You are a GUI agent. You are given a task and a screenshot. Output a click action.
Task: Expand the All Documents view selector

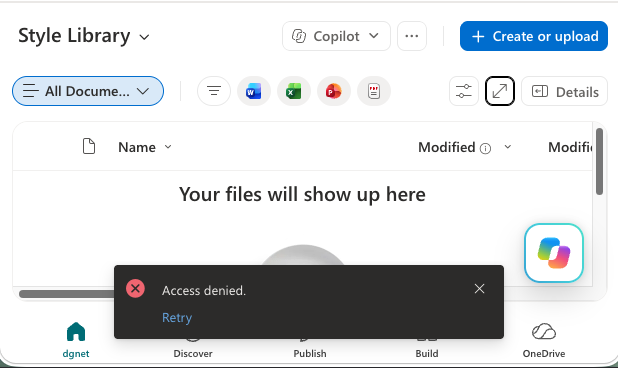tap(88, 91)
